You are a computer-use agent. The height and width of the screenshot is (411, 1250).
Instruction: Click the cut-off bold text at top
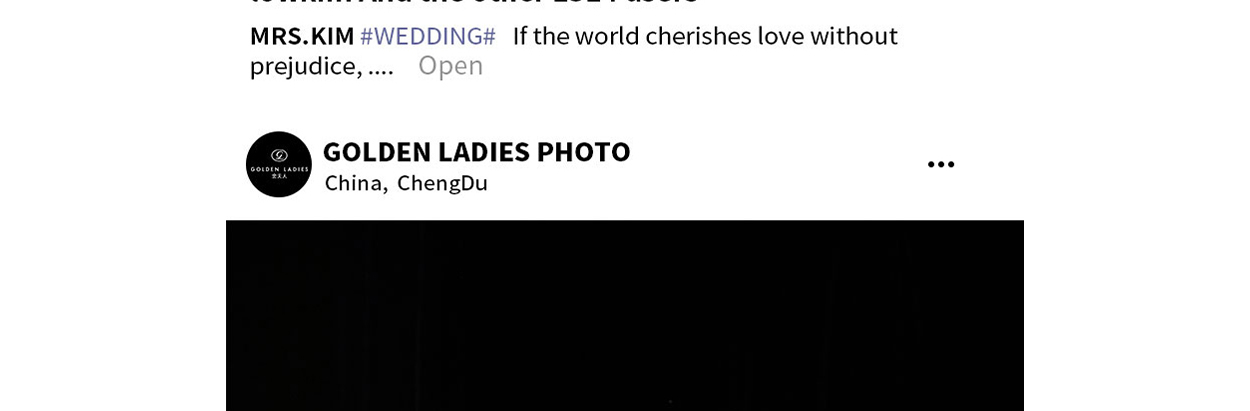coord(474,4)
